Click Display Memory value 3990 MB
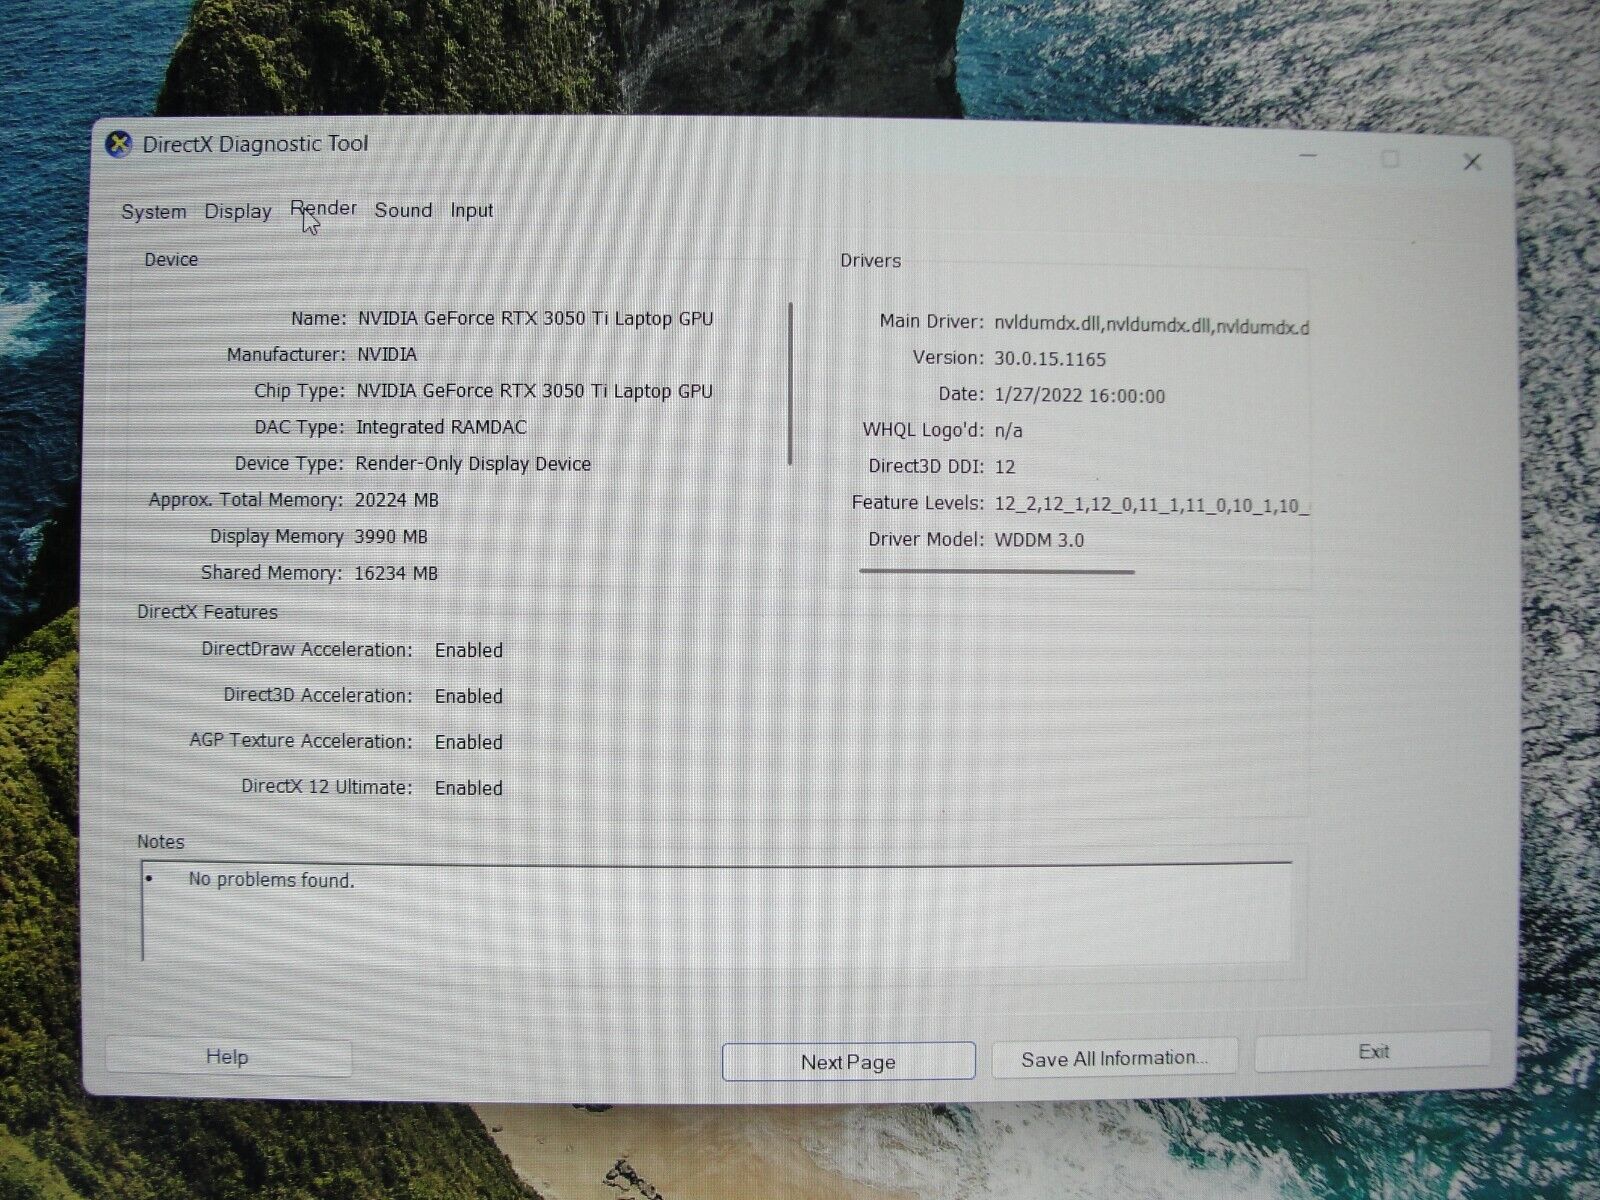1600x1200 pixels. tap(391, 537)
